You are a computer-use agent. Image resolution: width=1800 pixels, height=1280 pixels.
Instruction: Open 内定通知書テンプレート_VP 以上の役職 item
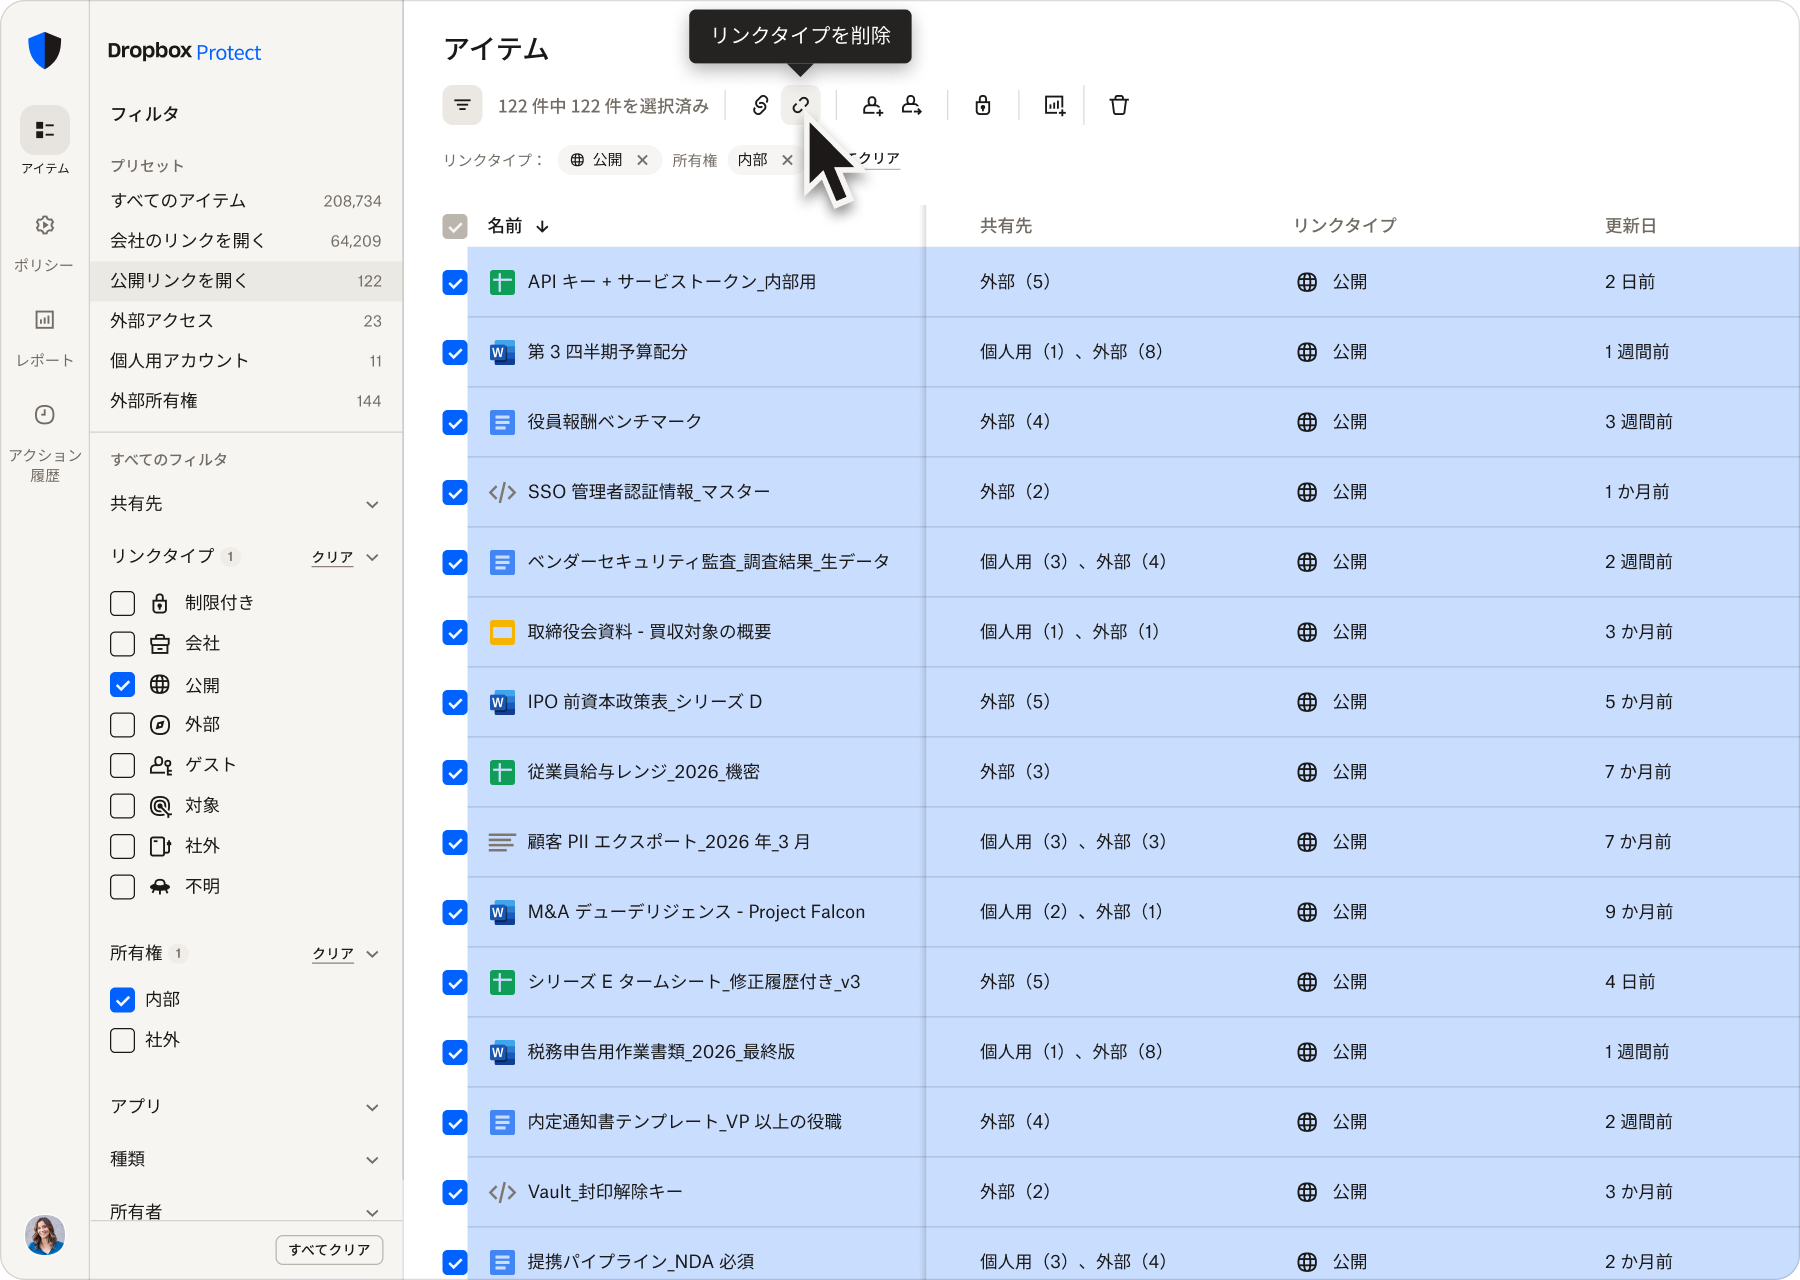684,1122
